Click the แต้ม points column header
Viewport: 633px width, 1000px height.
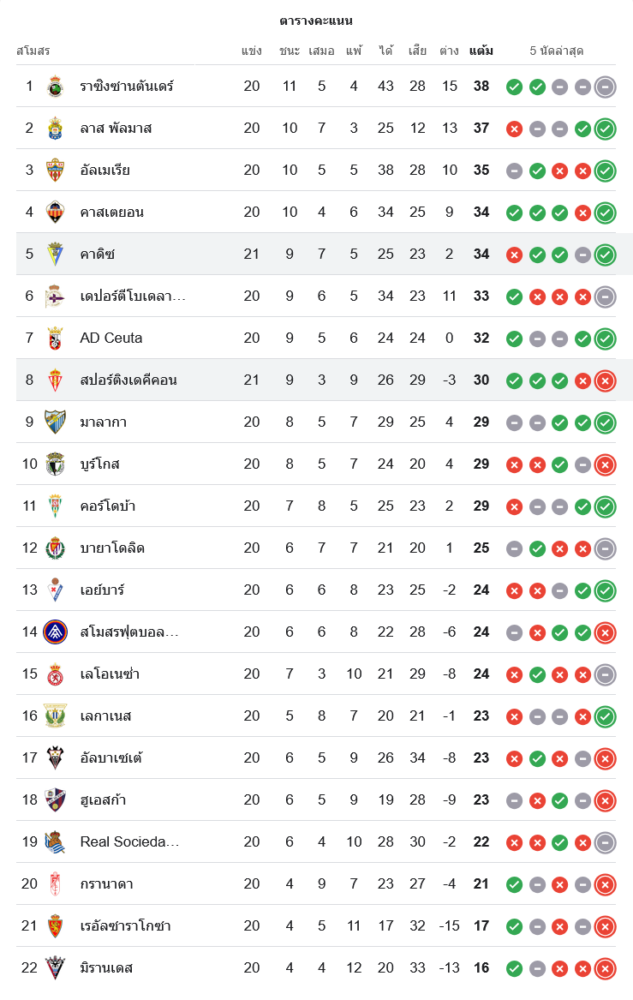(481, 50)
